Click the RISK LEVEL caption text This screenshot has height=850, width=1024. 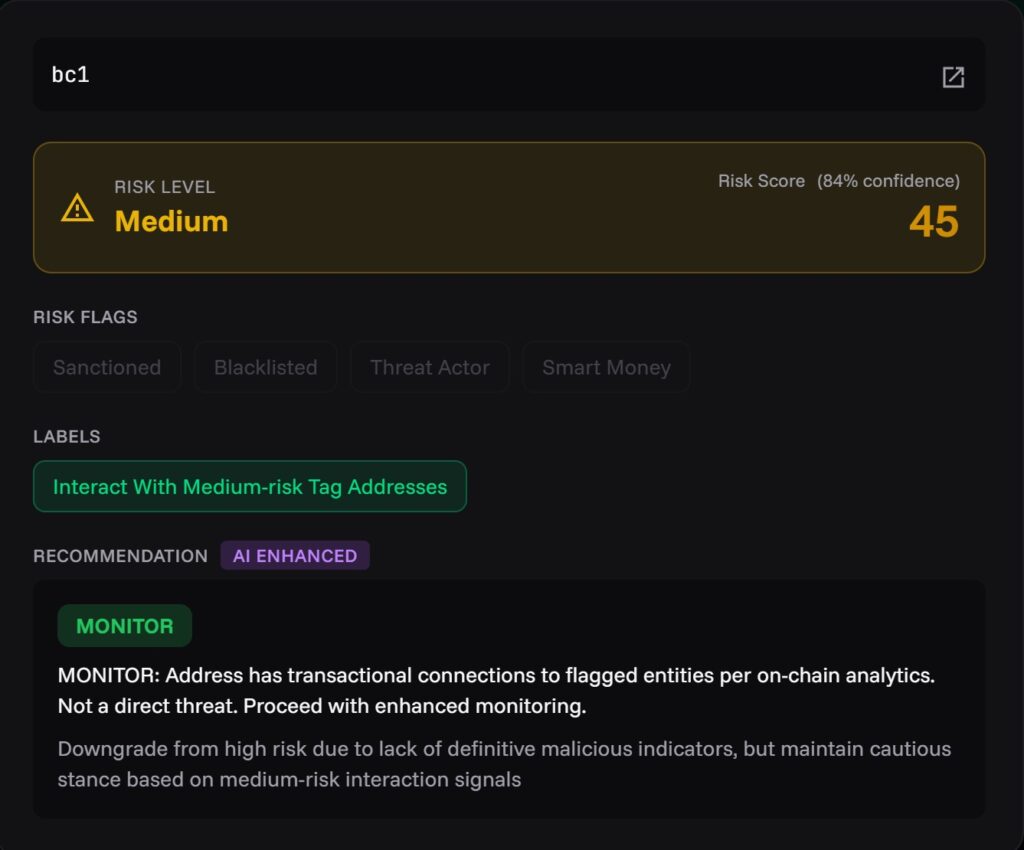click(x=164, y=187)
